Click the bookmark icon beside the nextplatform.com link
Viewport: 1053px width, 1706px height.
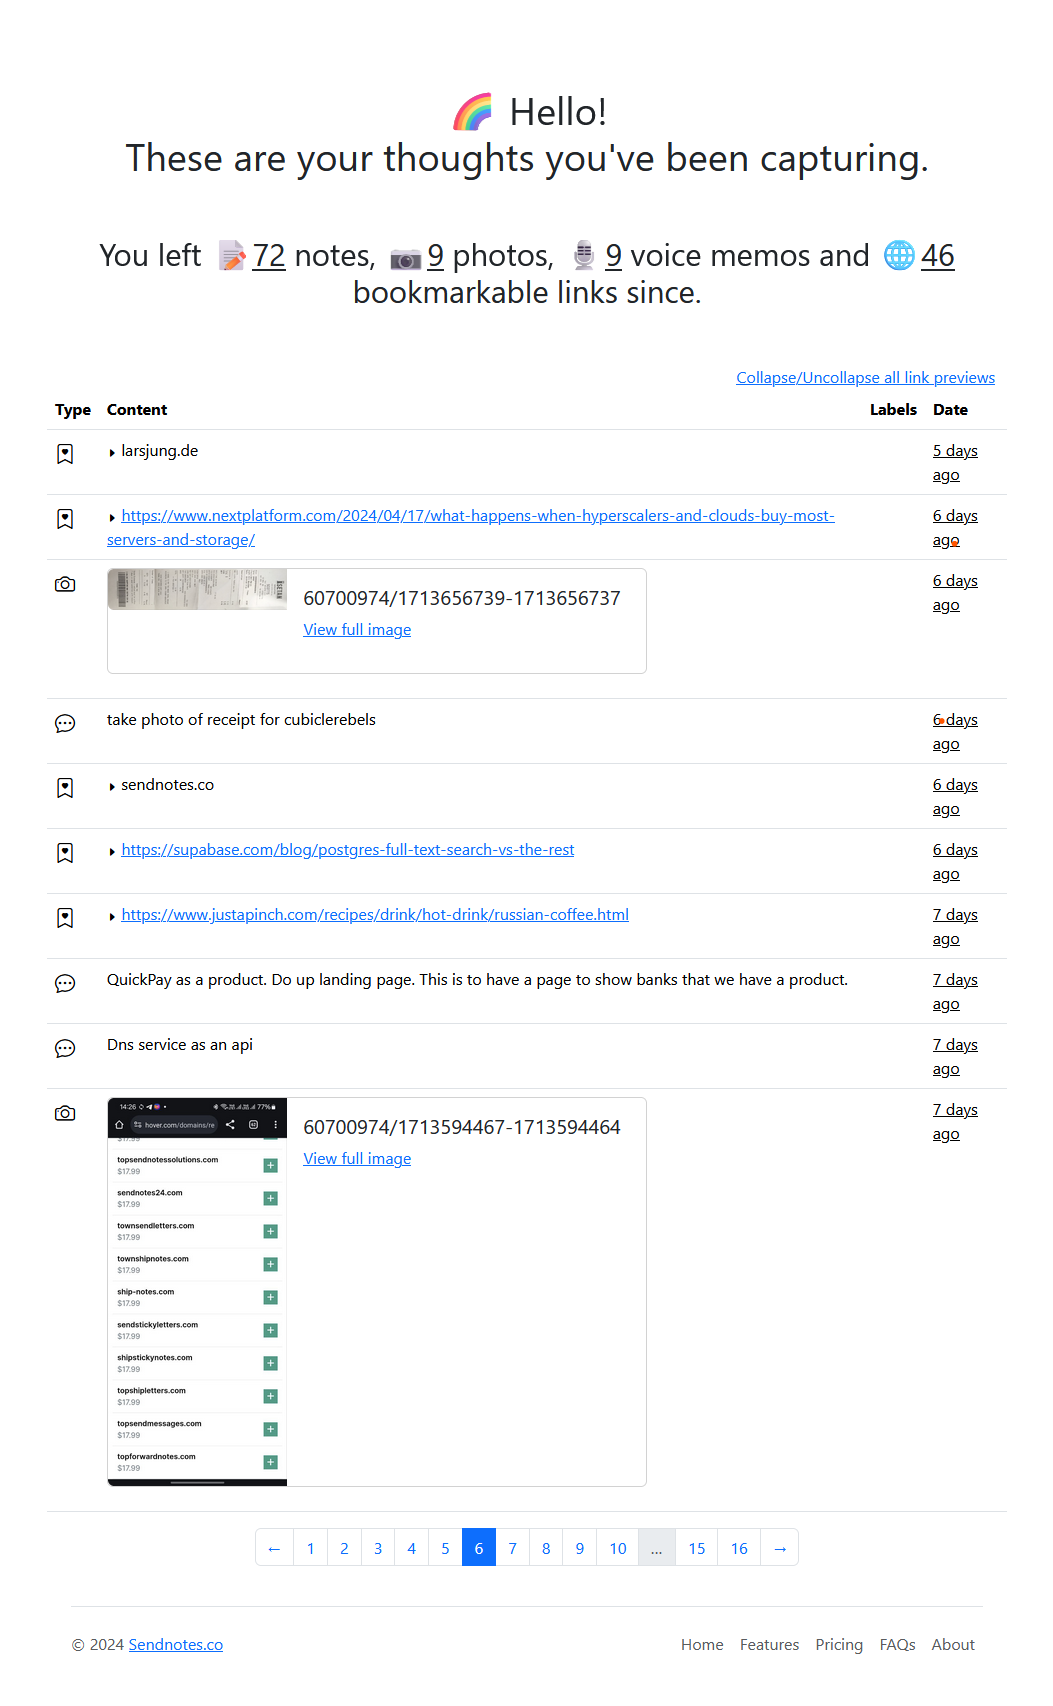point(65,519)
